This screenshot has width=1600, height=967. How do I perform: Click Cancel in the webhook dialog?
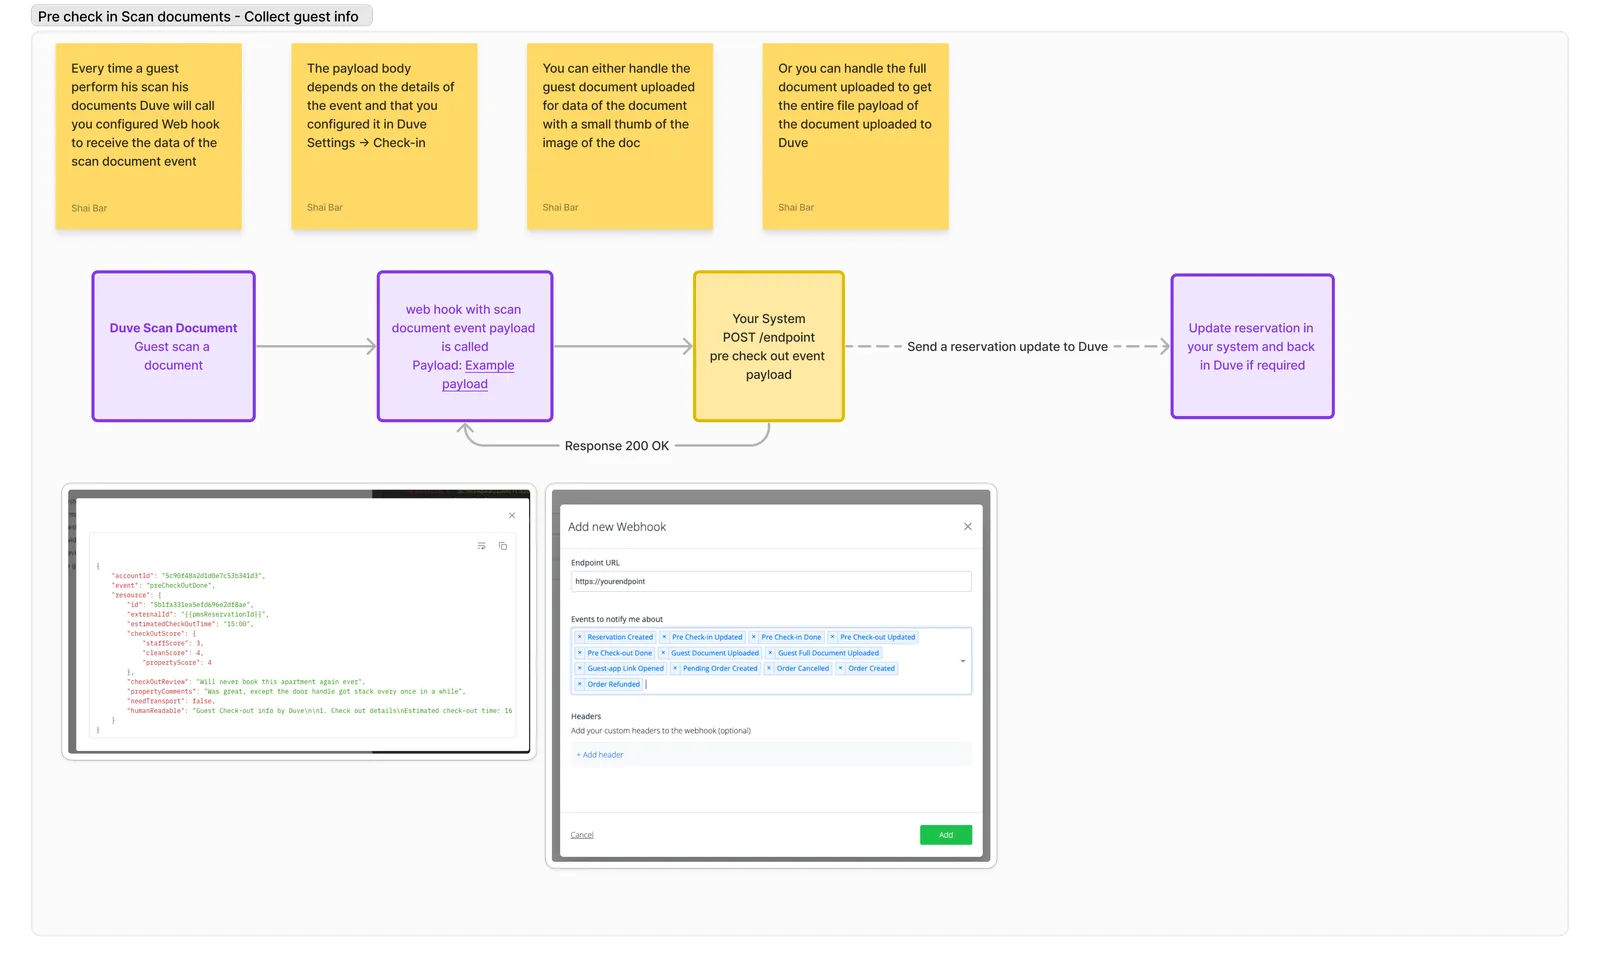[x=582, y=835]
